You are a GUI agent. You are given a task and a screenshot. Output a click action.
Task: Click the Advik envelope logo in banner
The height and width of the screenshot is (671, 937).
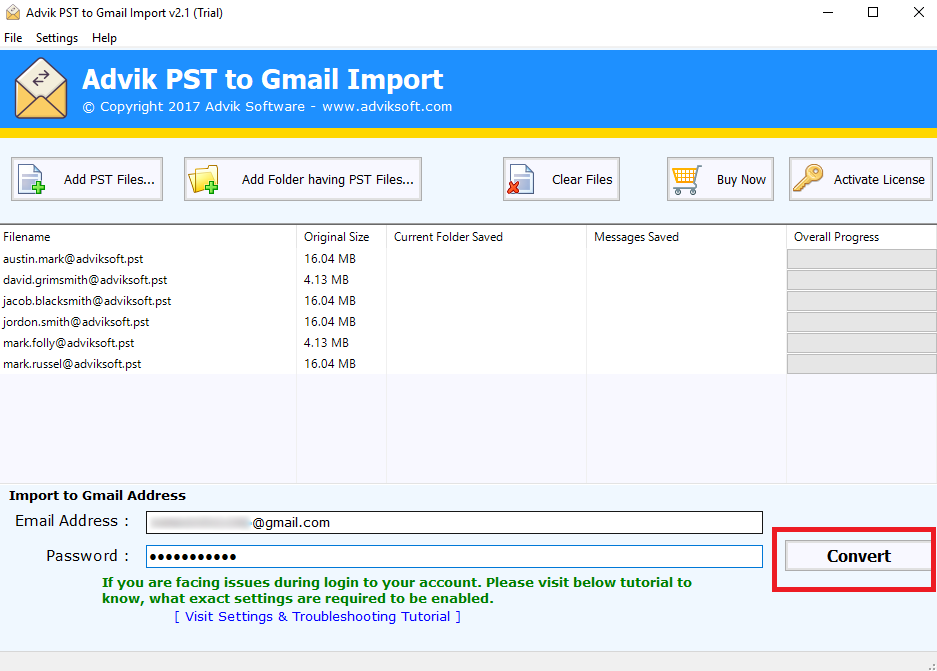click(x=41, y=88)
